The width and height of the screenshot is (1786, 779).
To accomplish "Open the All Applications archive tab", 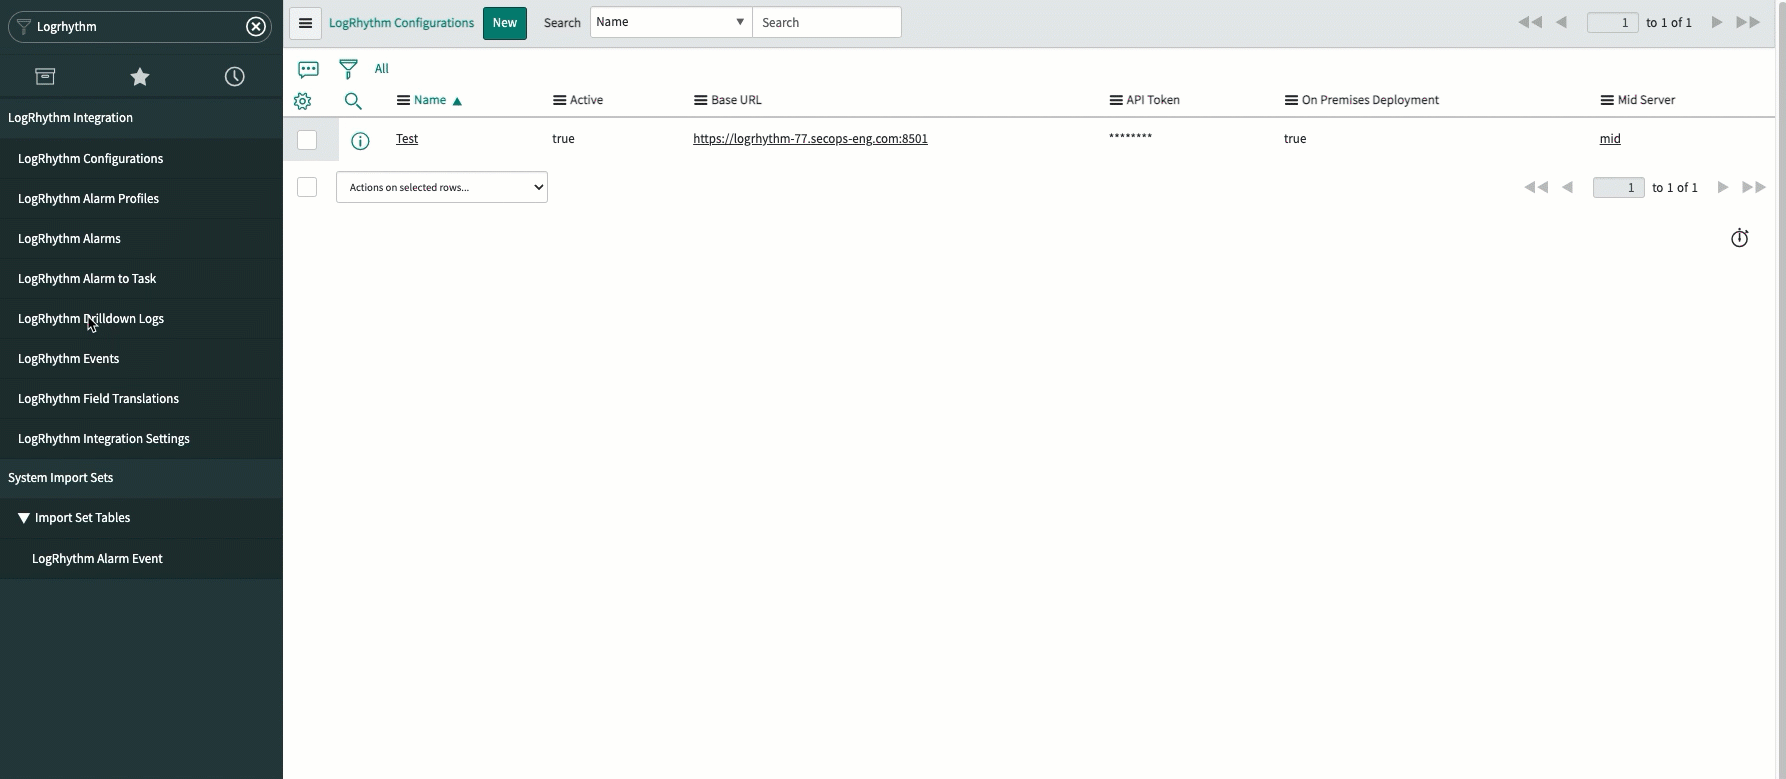I will click(x=45, y=76).
